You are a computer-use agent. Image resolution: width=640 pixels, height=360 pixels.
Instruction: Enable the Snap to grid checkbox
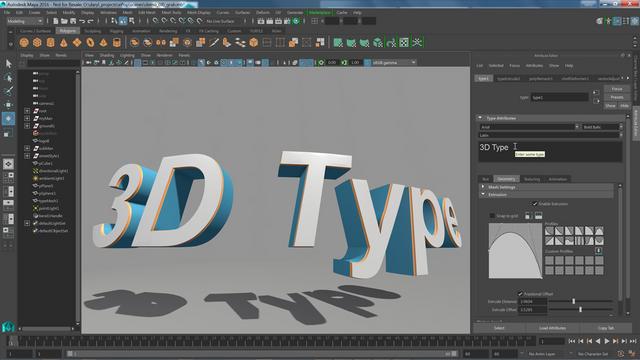tap(492, 216)
